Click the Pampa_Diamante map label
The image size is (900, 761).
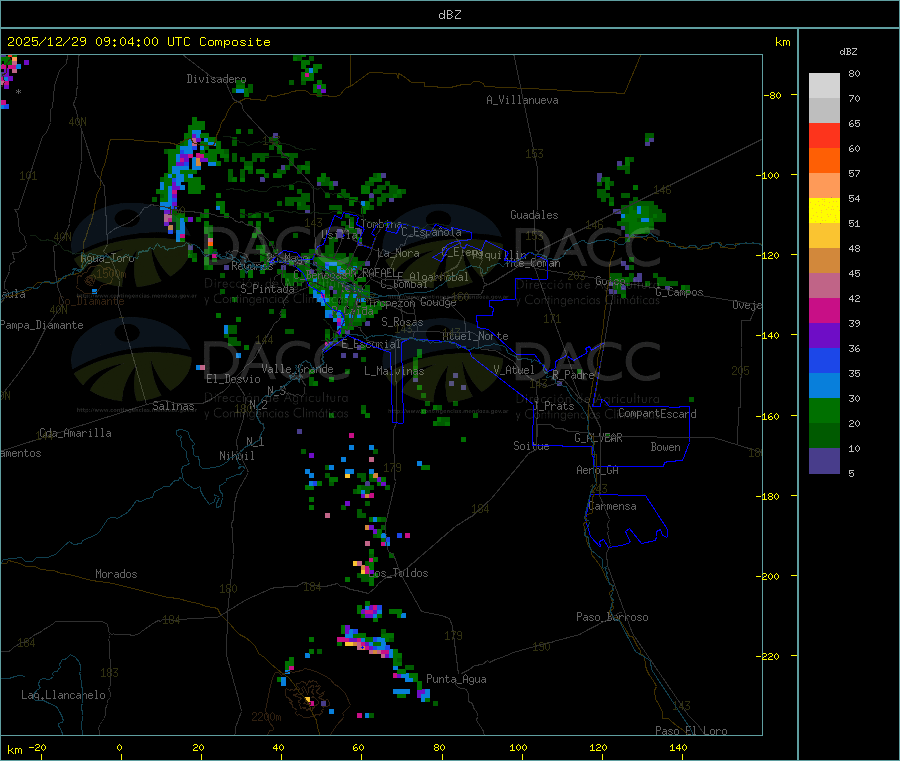coord(42,325)
